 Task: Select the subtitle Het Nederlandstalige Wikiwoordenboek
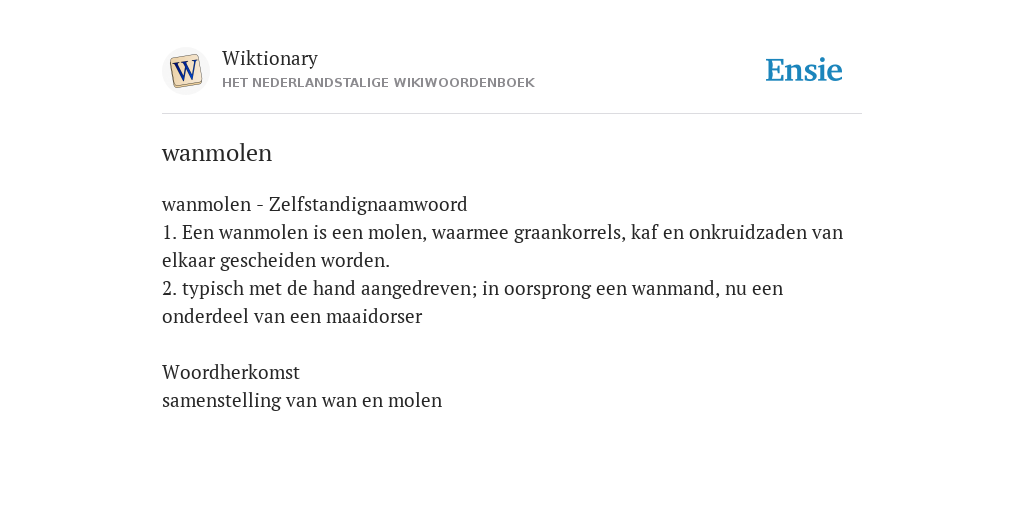[x=378, y=83]
